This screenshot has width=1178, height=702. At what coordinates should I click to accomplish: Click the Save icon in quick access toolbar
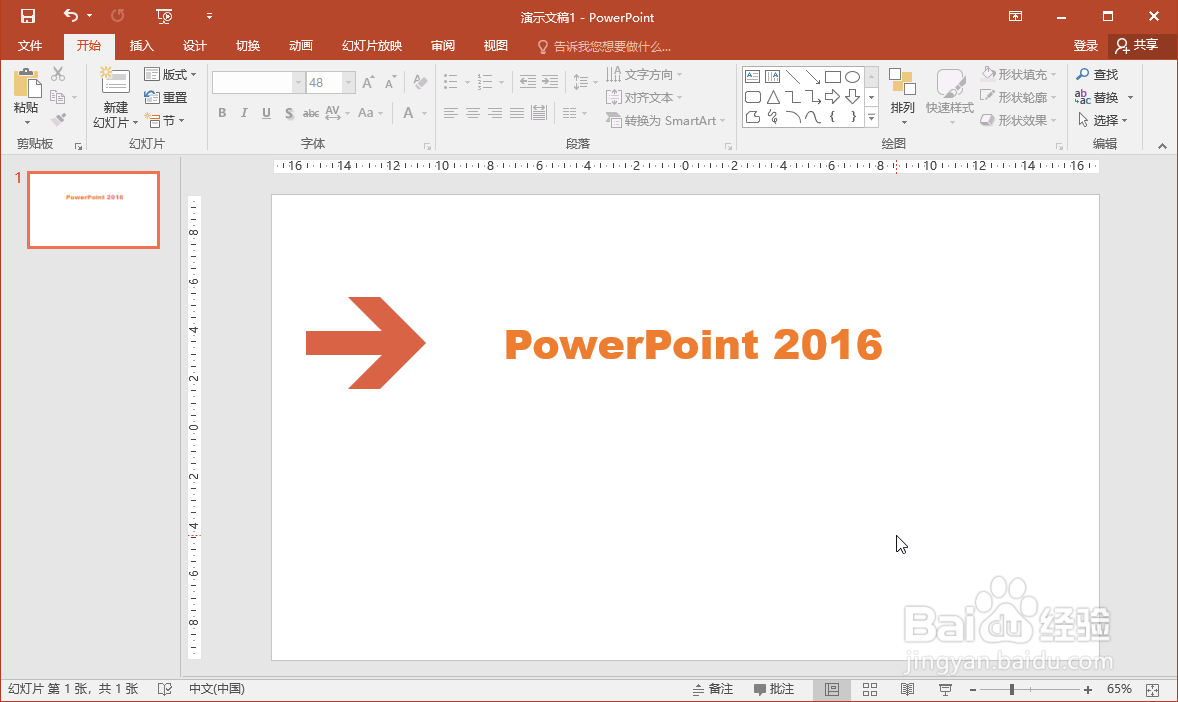point(28,16)
